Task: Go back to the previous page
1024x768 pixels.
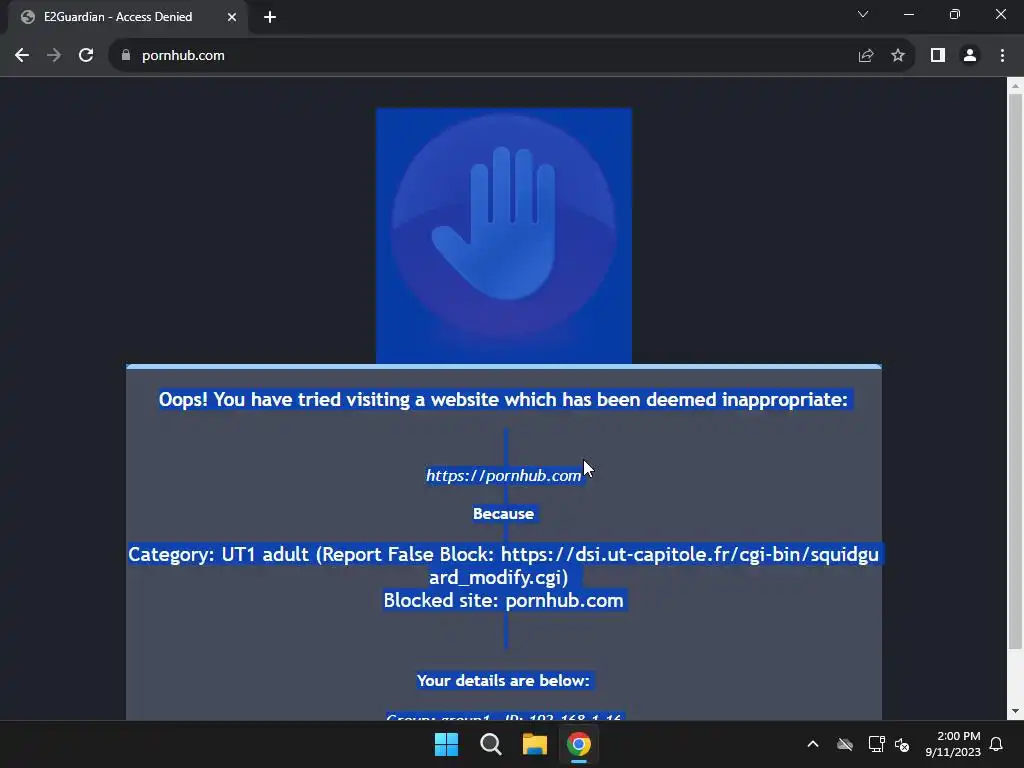Action: [x=22, y=56]
